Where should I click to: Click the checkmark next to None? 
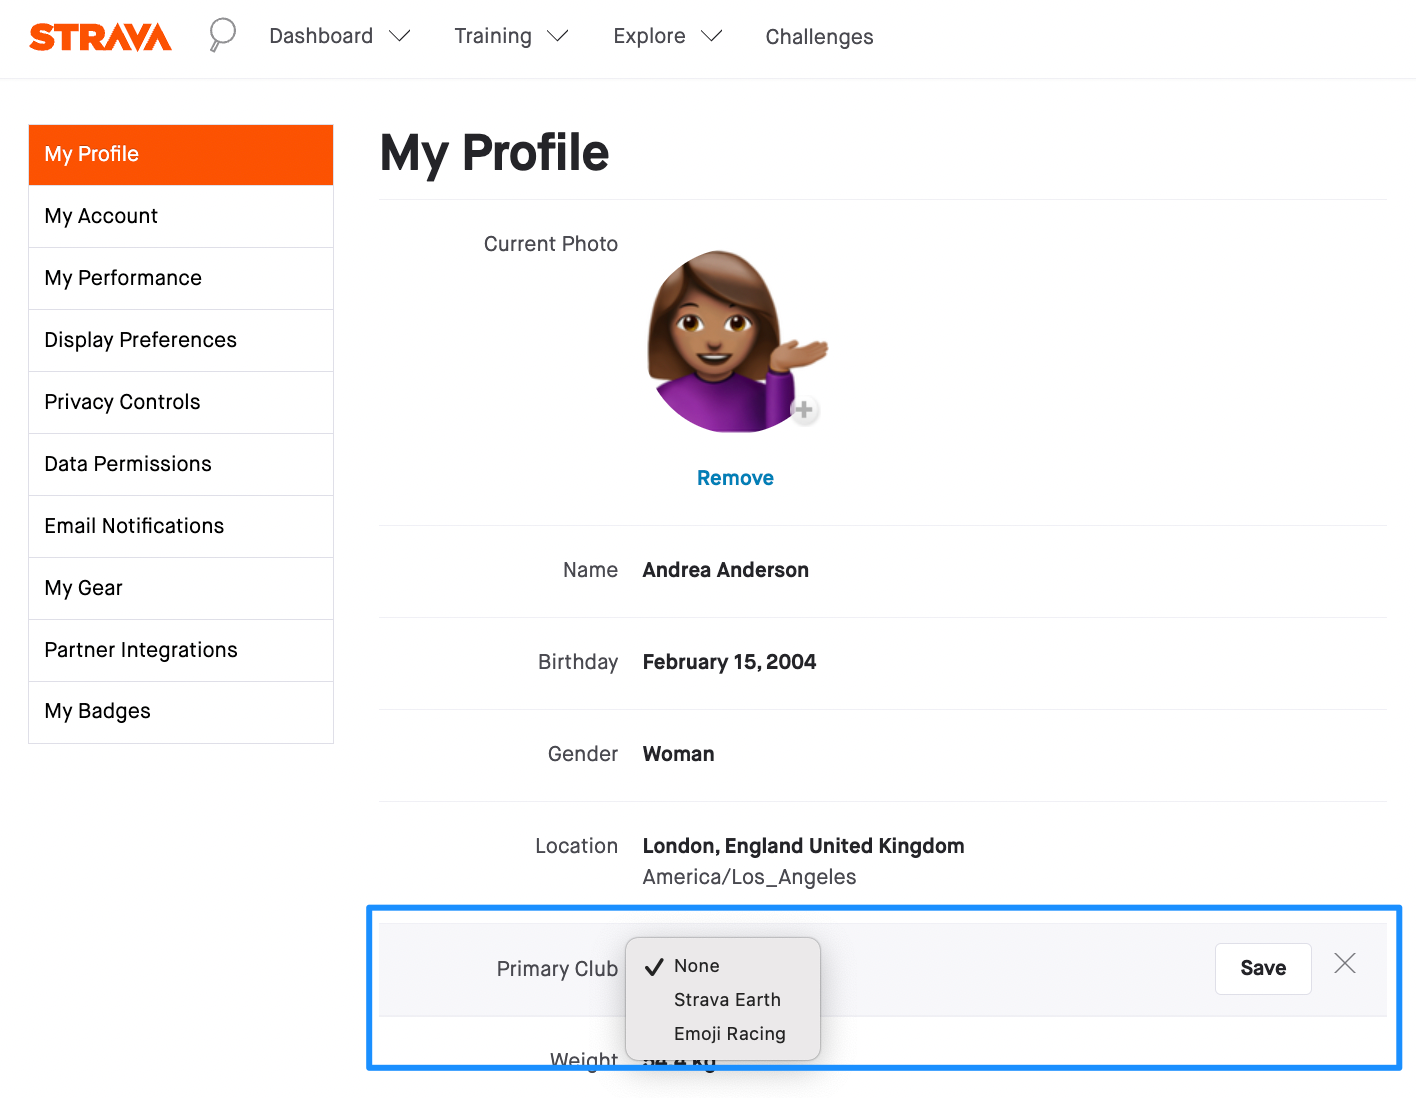click(x=655, y=965)
